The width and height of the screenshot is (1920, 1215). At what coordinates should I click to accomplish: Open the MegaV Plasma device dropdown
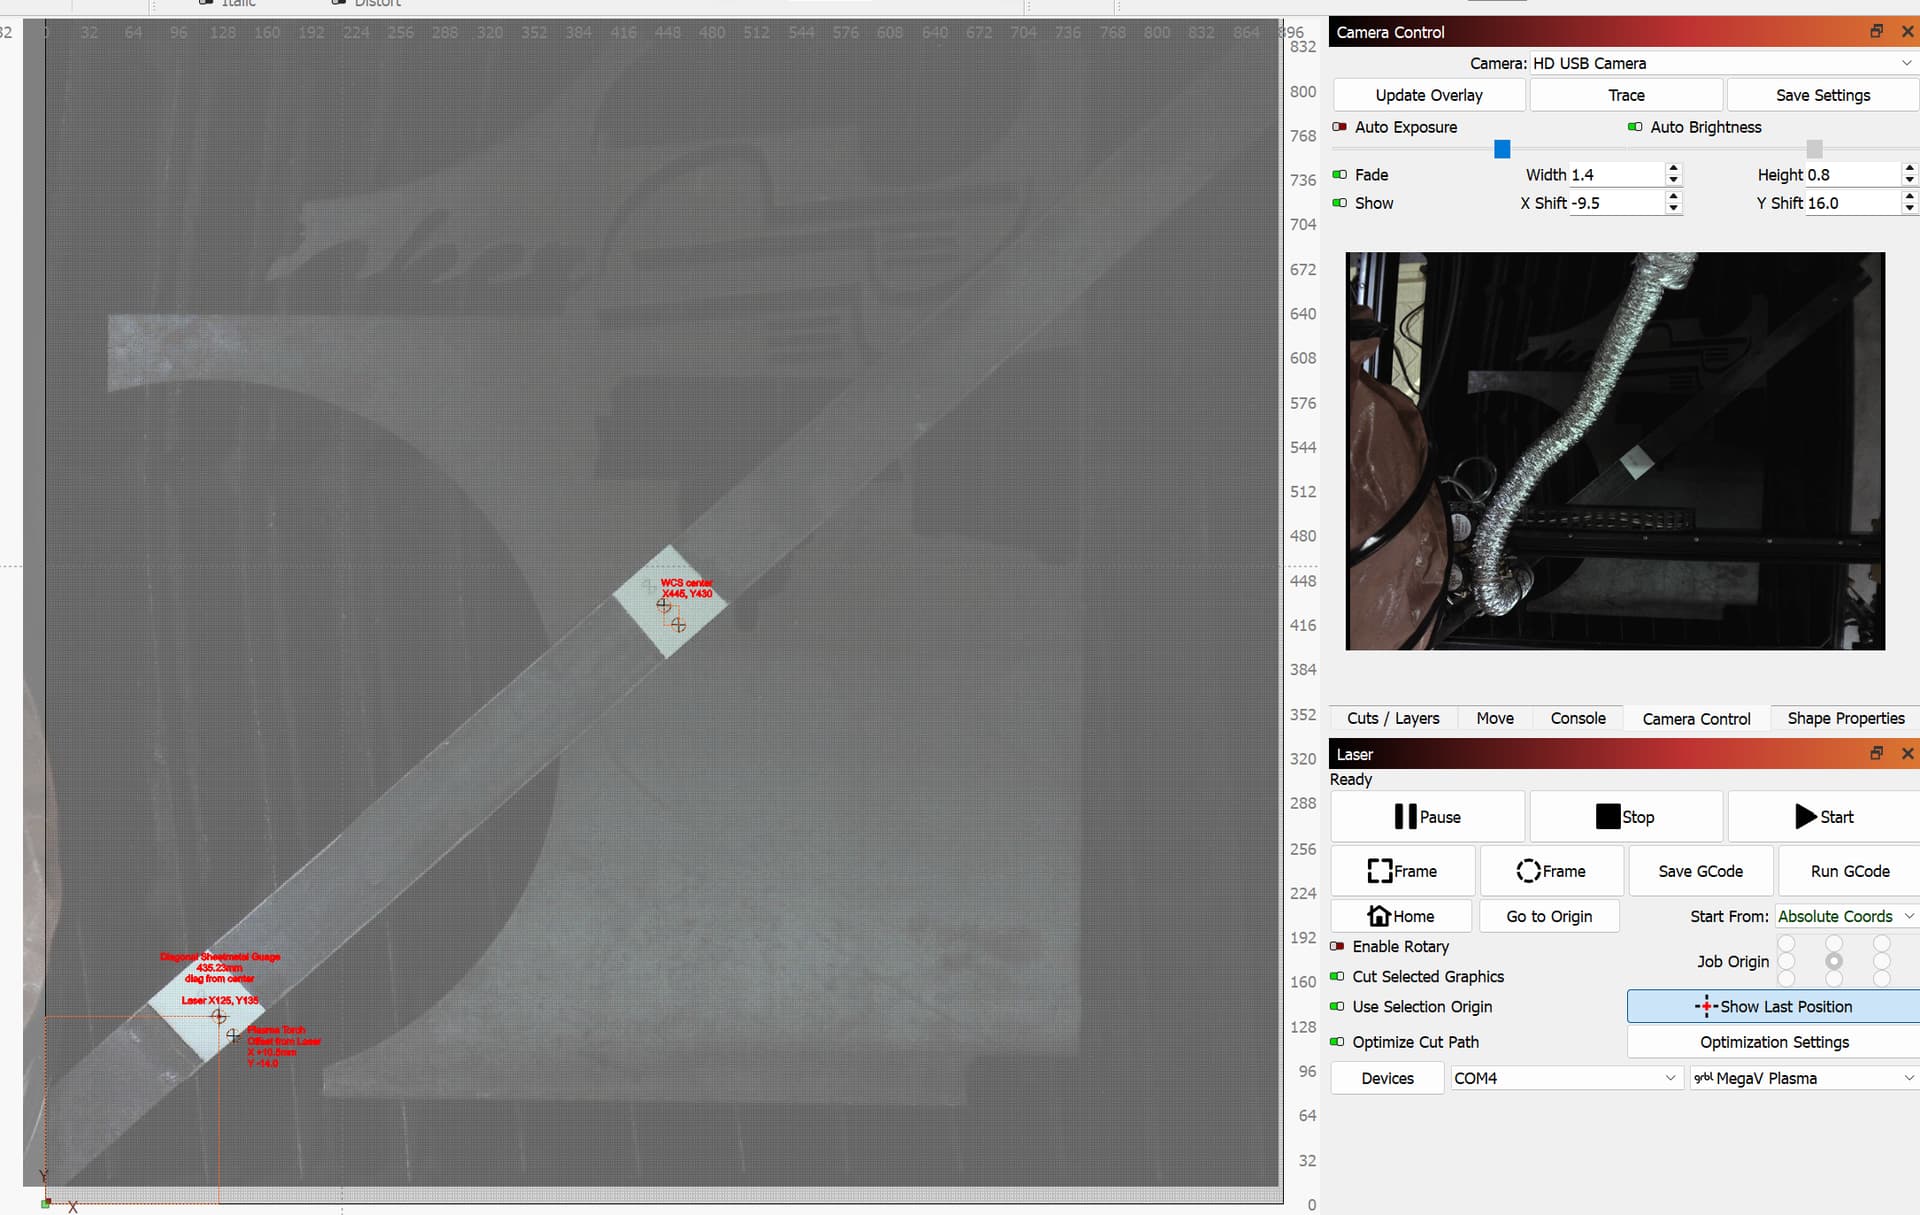click(1804, 1077)
